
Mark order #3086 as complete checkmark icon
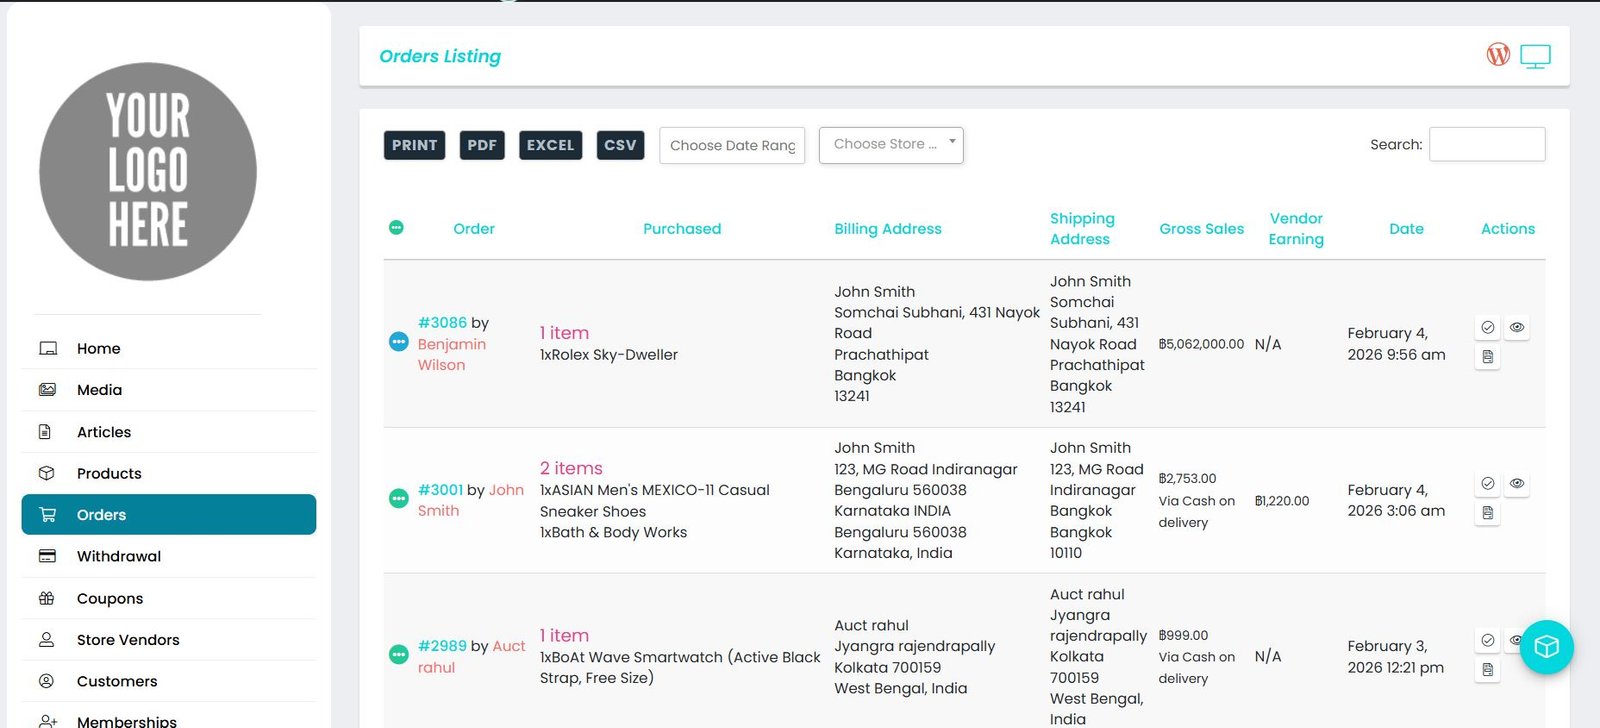coord(1487,328)
